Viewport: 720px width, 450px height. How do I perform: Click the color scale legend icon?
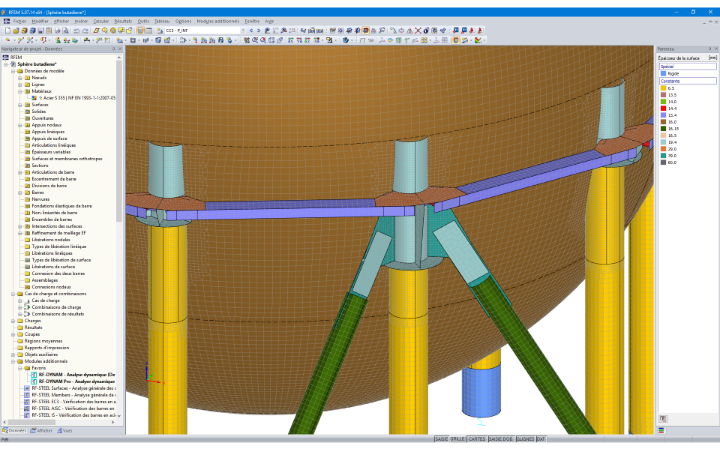point(478,40)
